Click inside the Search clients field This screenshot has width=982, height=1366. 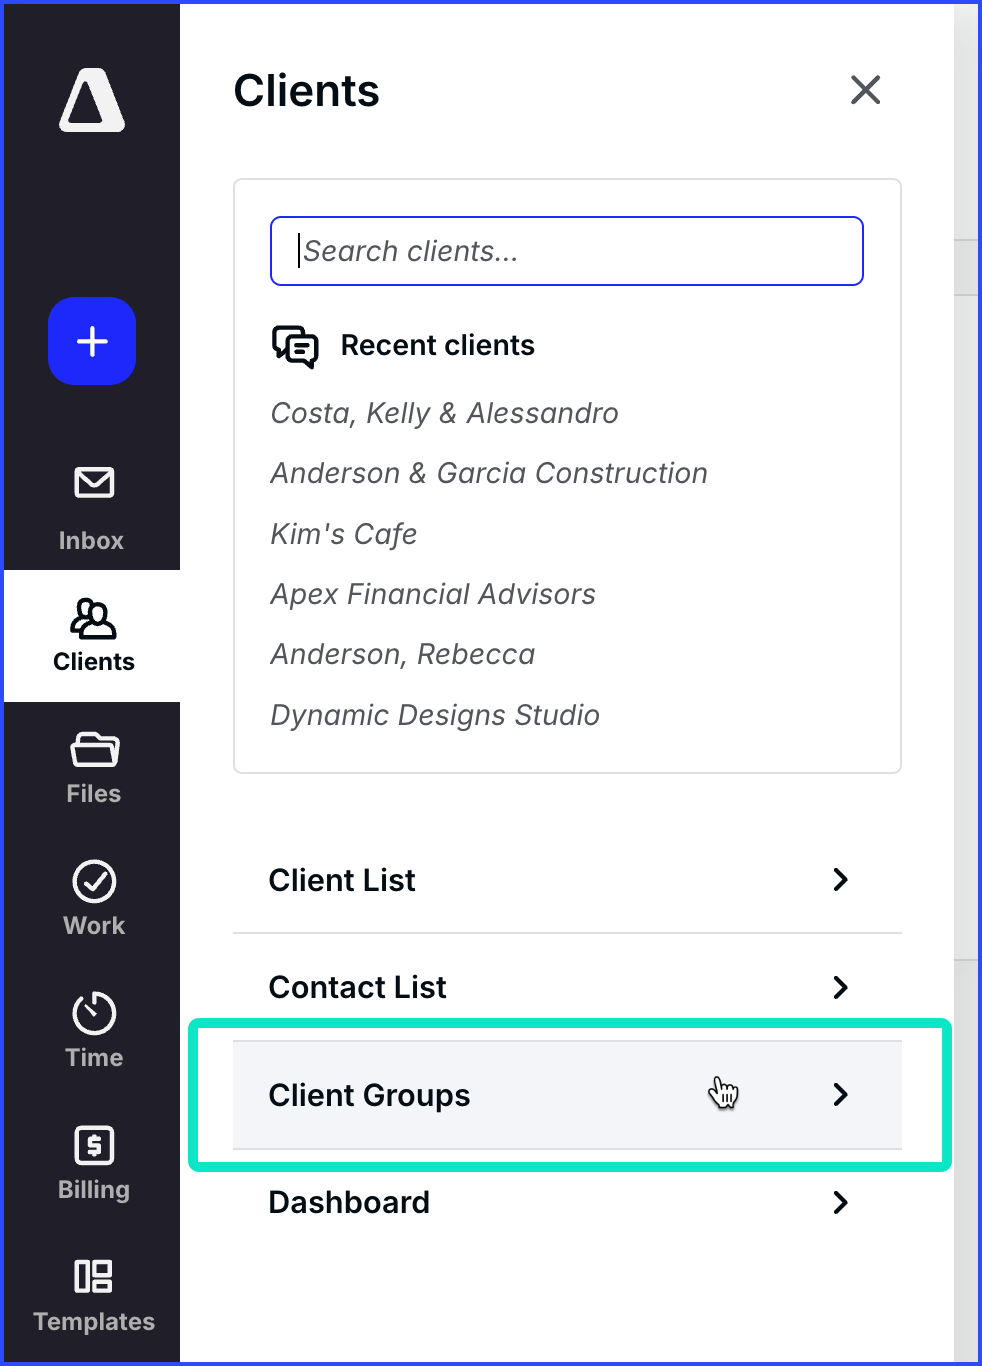pyautogui.click(x=566, y=251)
